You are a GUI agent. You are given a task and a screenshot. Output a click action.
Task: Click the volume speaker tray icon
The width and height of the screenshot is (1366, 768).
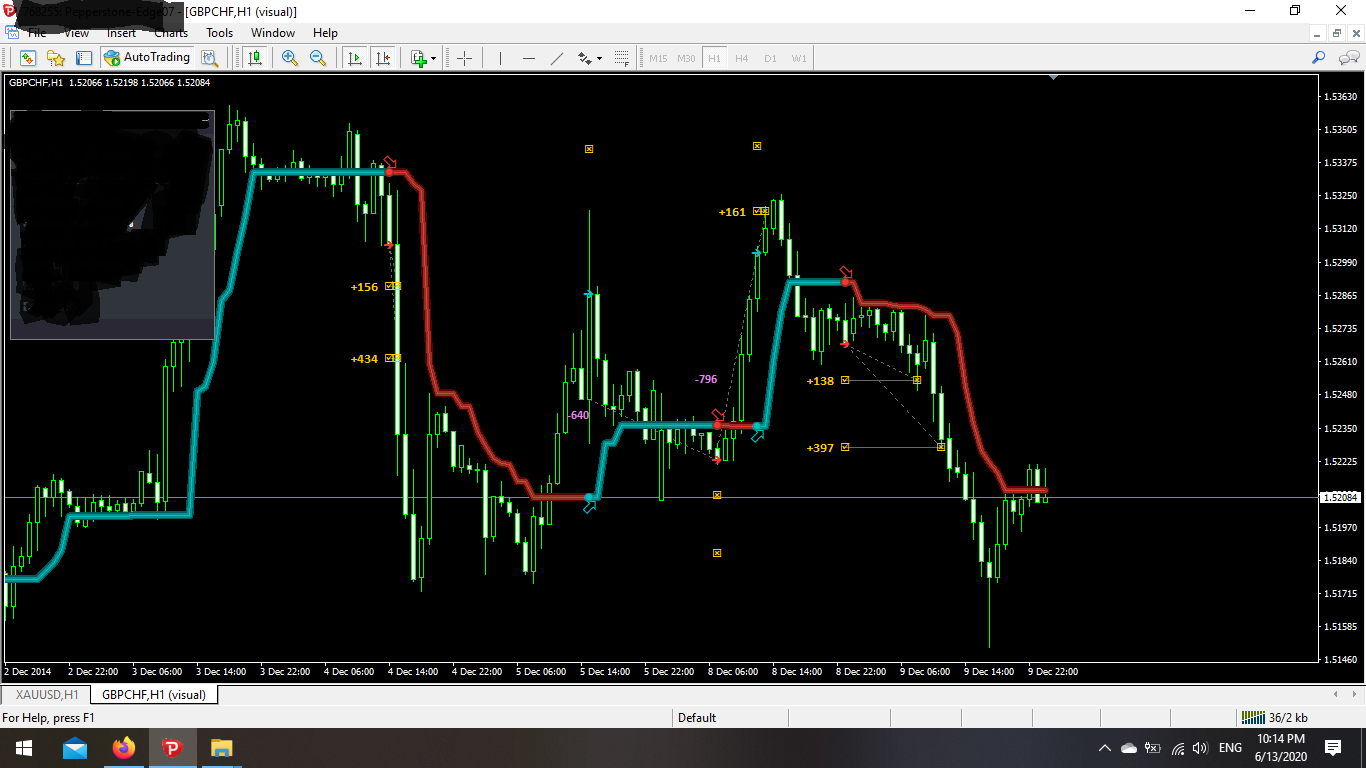[x=1200, y=748]
